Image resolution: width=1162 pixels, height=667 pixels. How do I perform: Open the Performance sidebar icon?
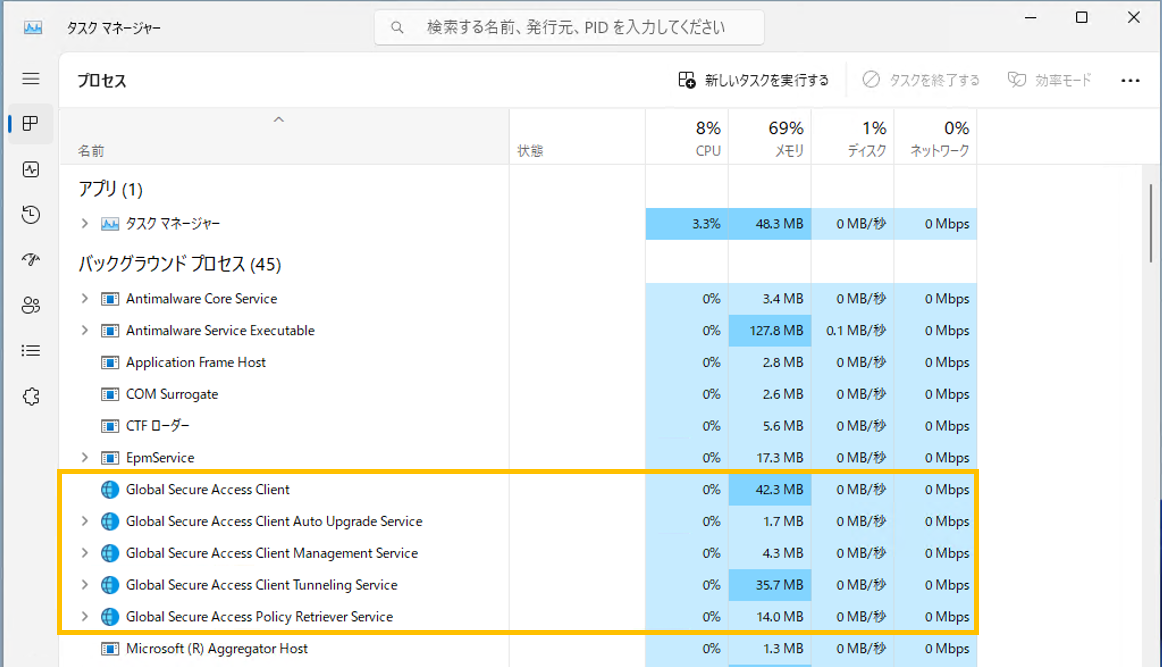pos(31,170)
